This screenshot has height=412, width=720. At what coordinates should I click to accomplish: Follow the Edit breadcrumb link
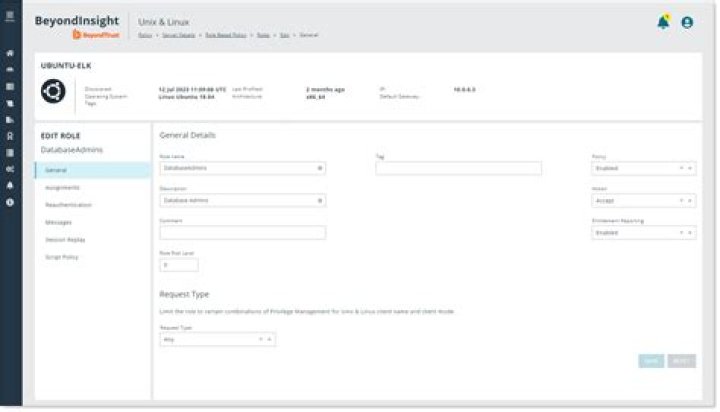pos(285,35)
